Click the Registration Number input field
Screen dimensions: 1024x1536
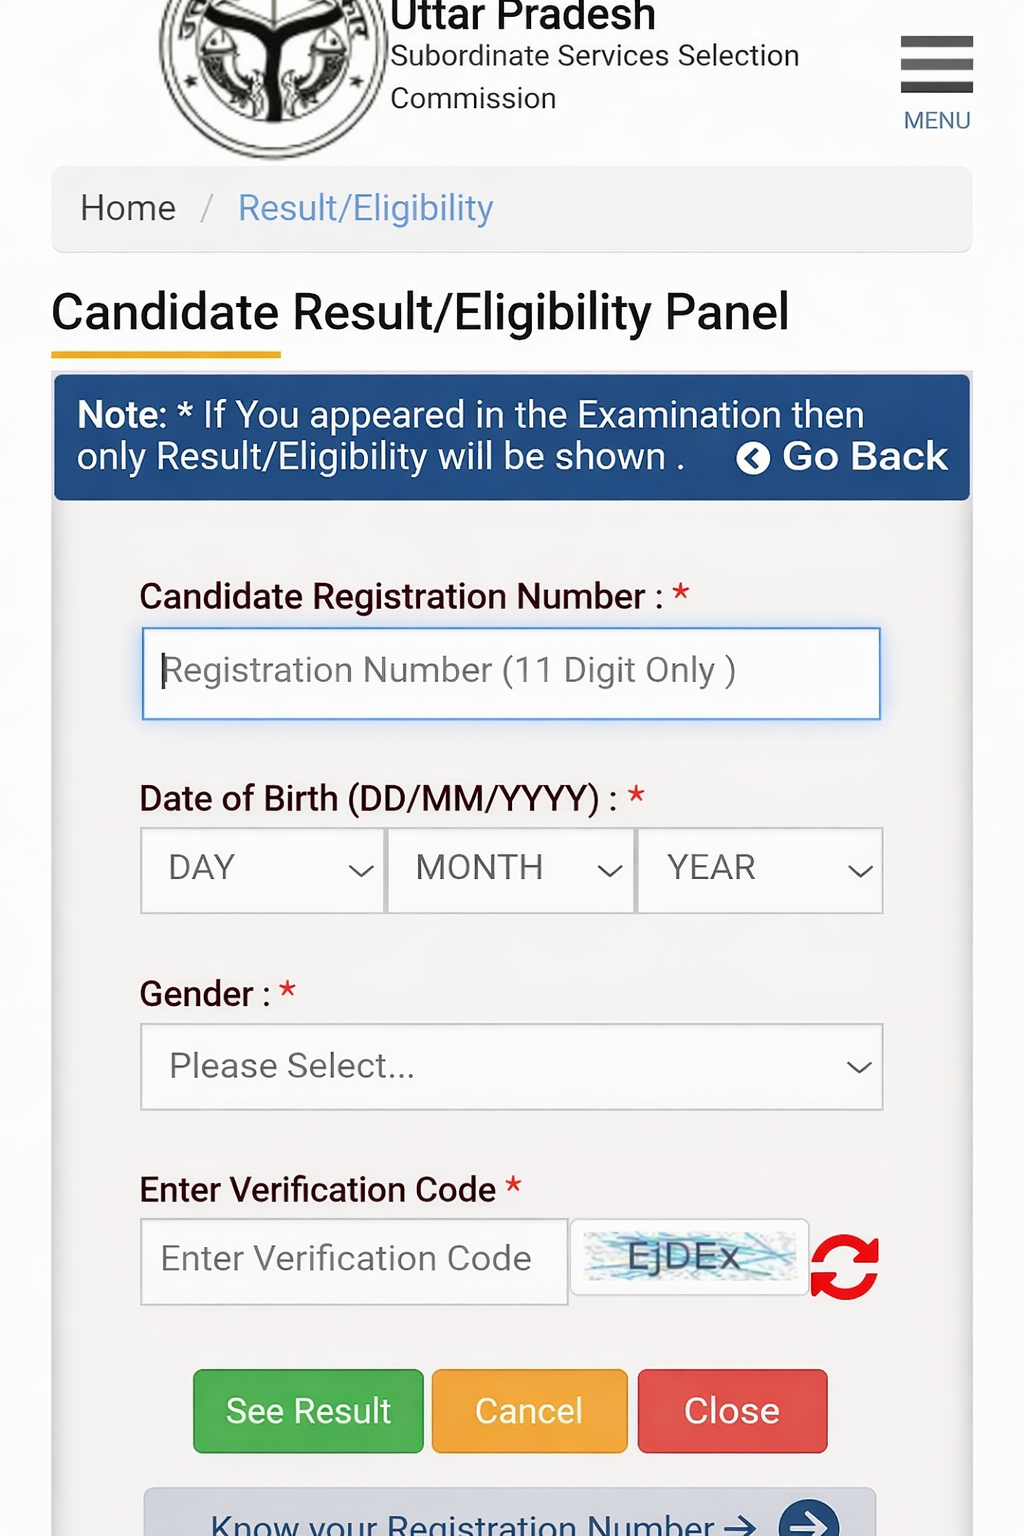pyautogui.click(x=511, y=672)
